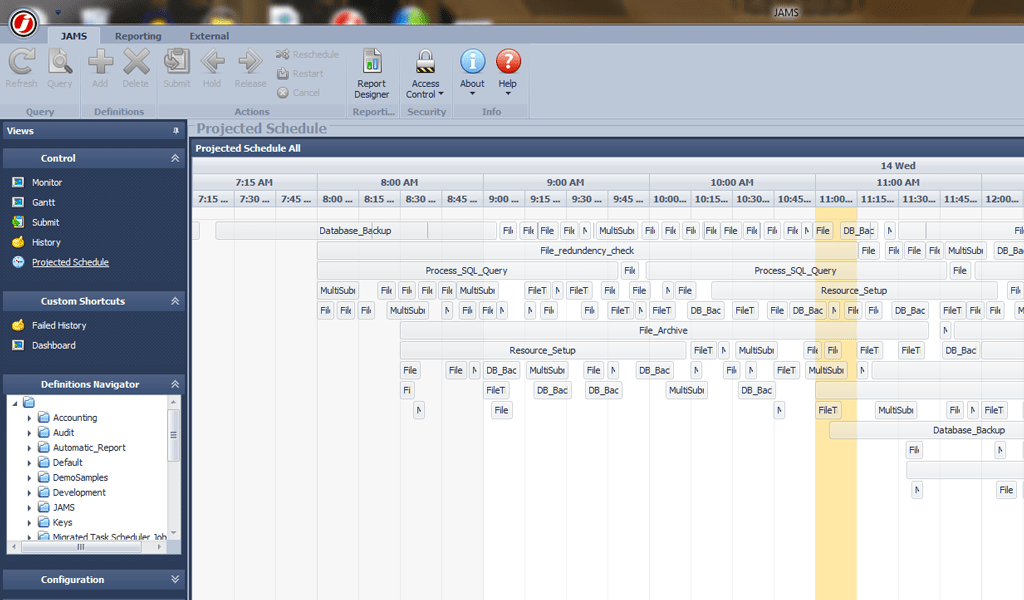Image resolution: width=1024 pixels, height=600 pixels.
Task: Expand the Configuration section
Action: [174, 579]
